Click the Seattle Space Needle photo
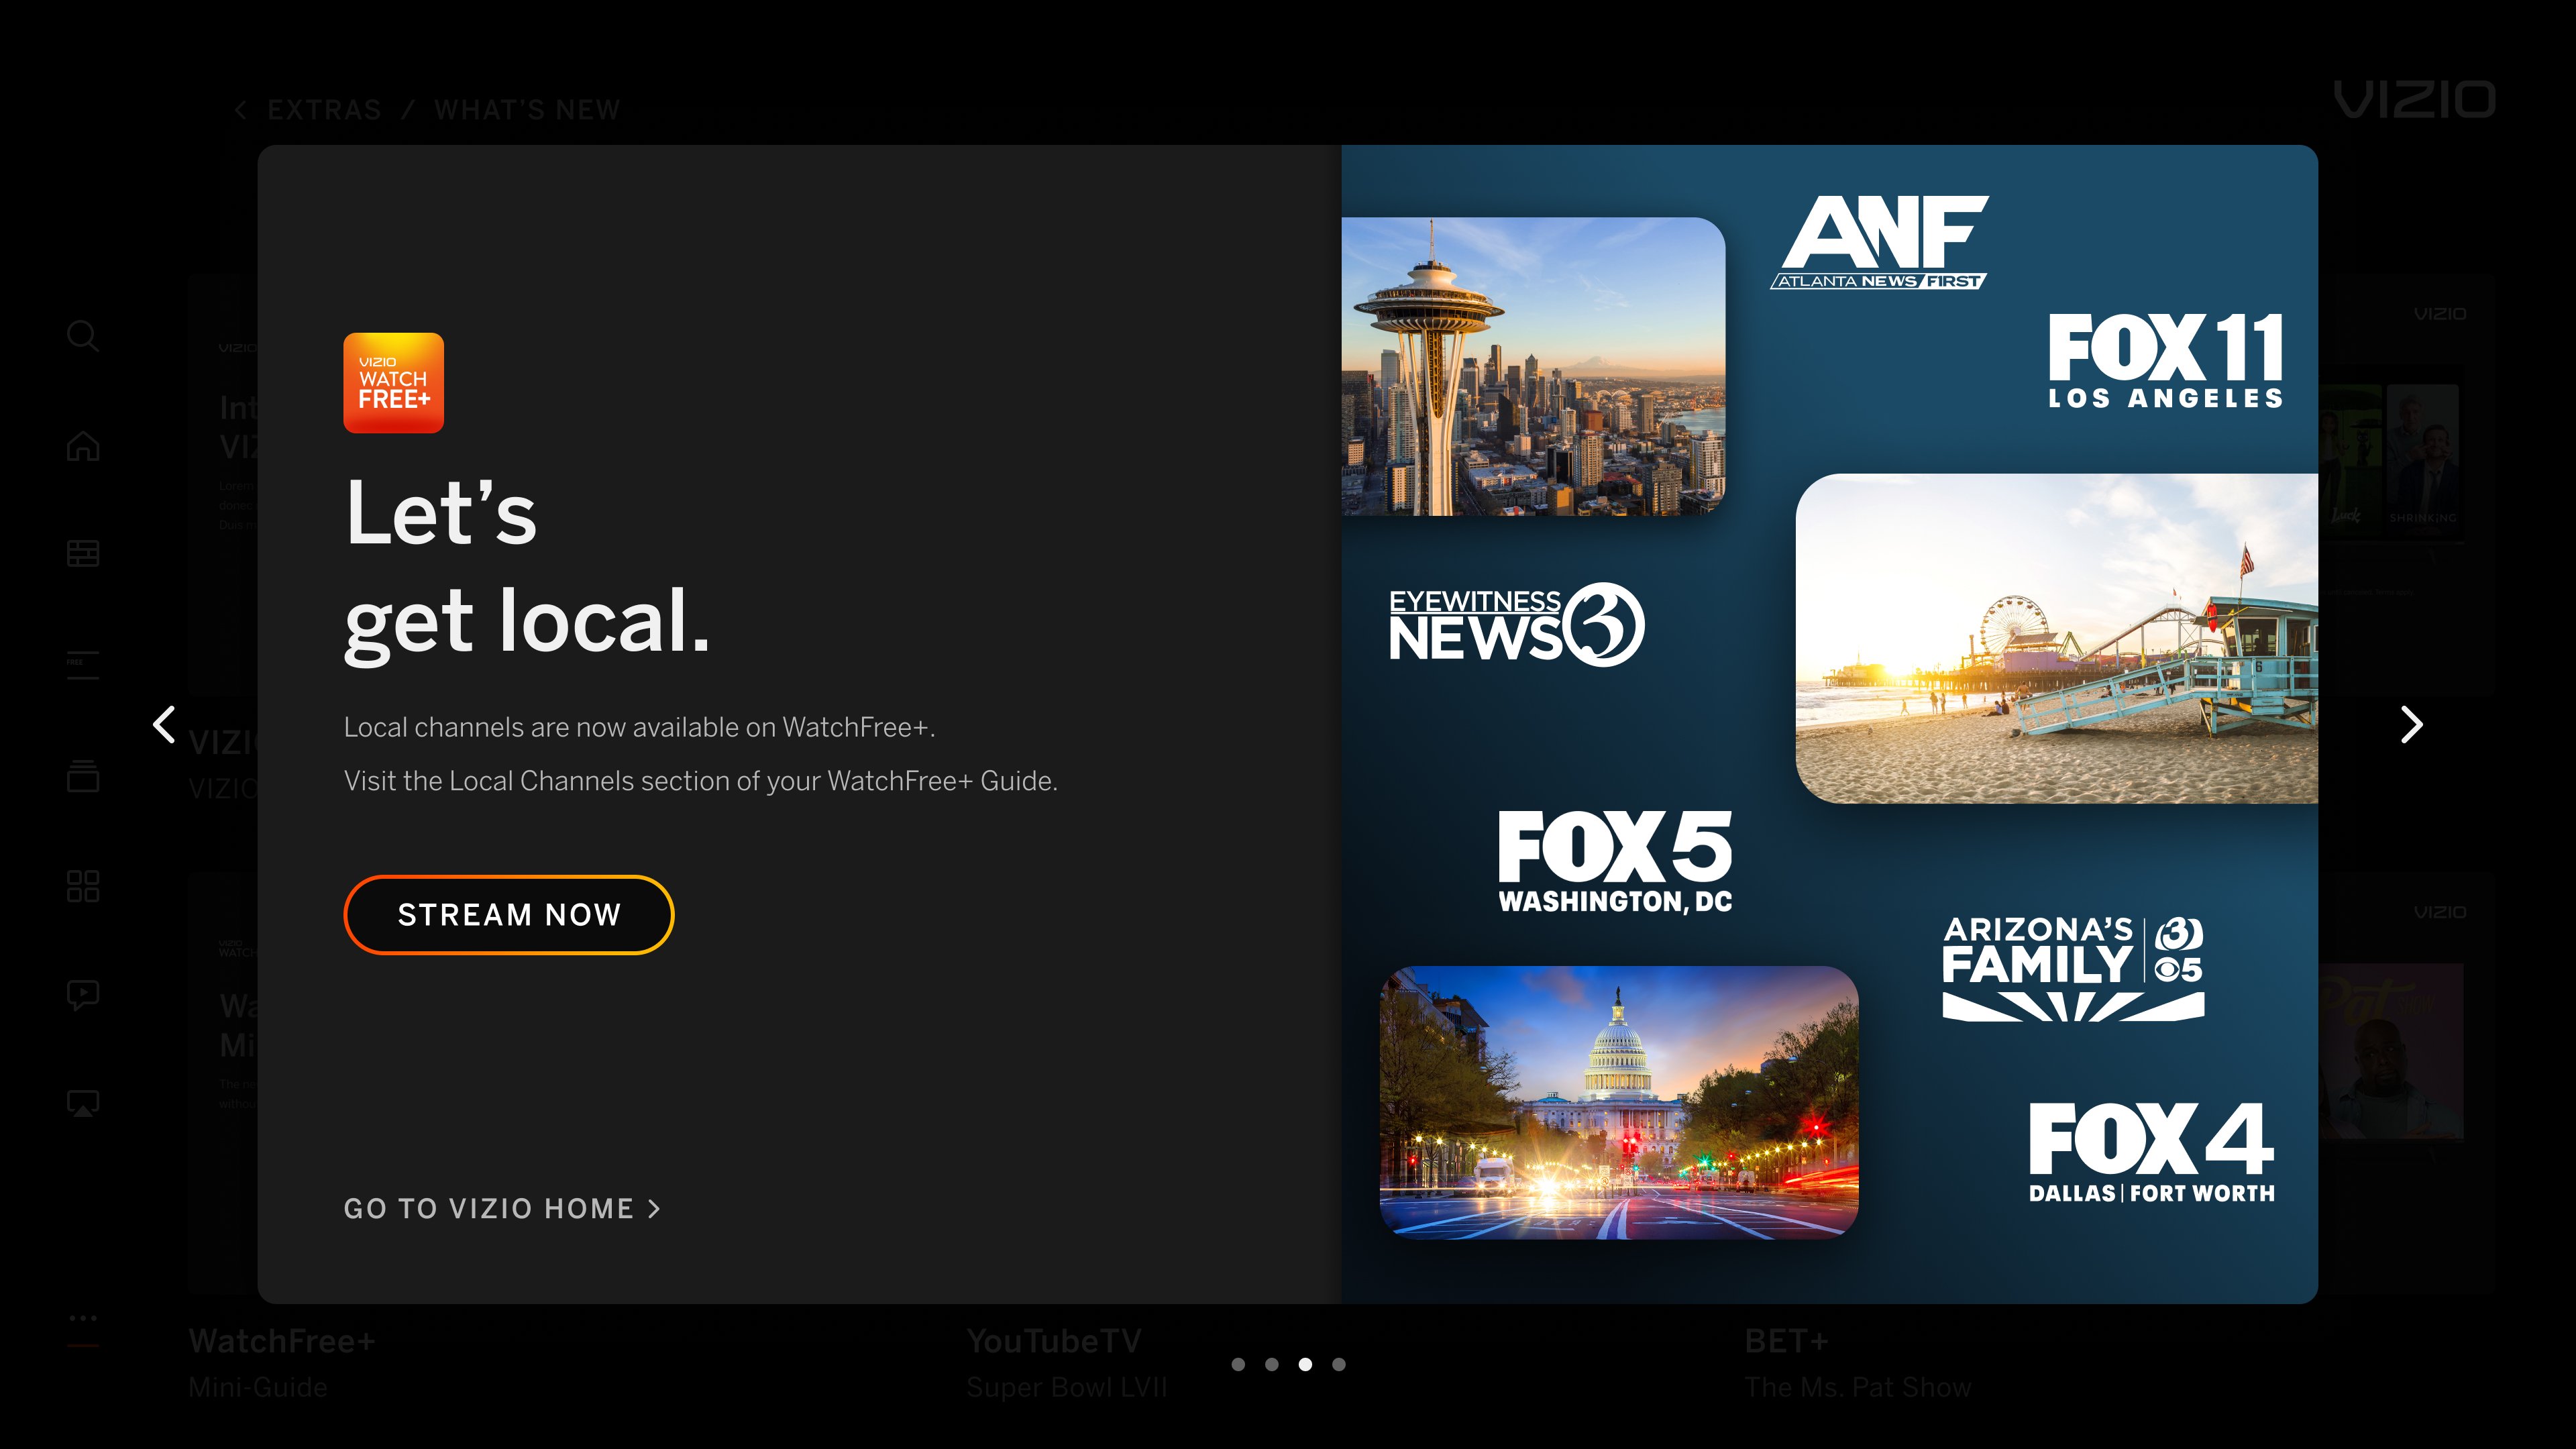Image resolution: width=2576 pixels, height=1449 pixels. point(1533,366)
